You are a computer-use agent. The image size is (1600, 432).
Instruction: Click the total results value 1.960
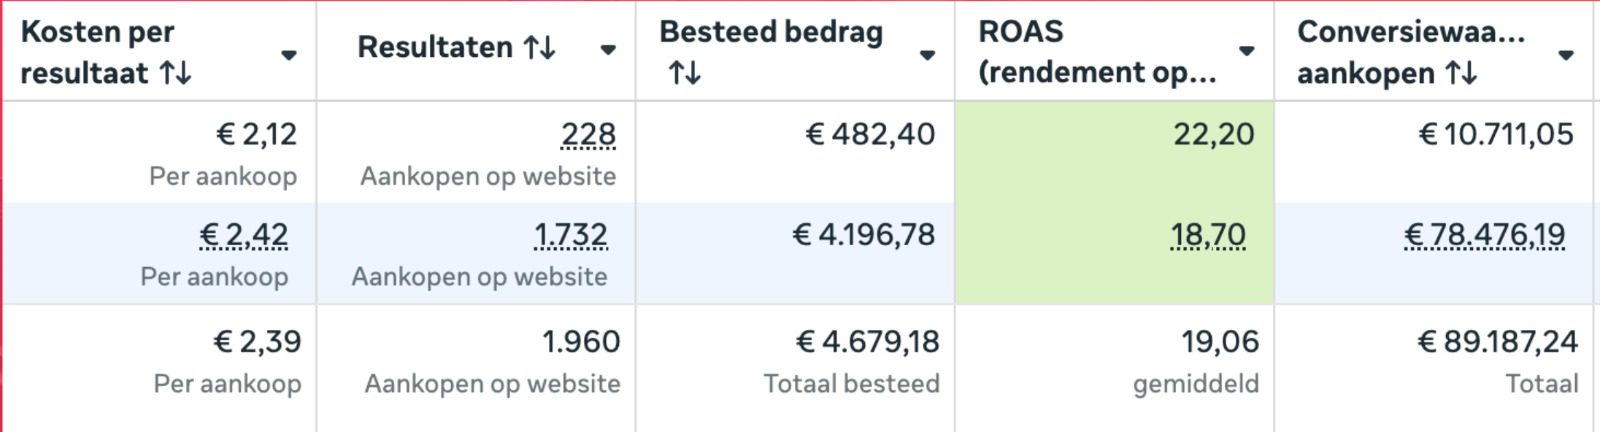[581, 342]
